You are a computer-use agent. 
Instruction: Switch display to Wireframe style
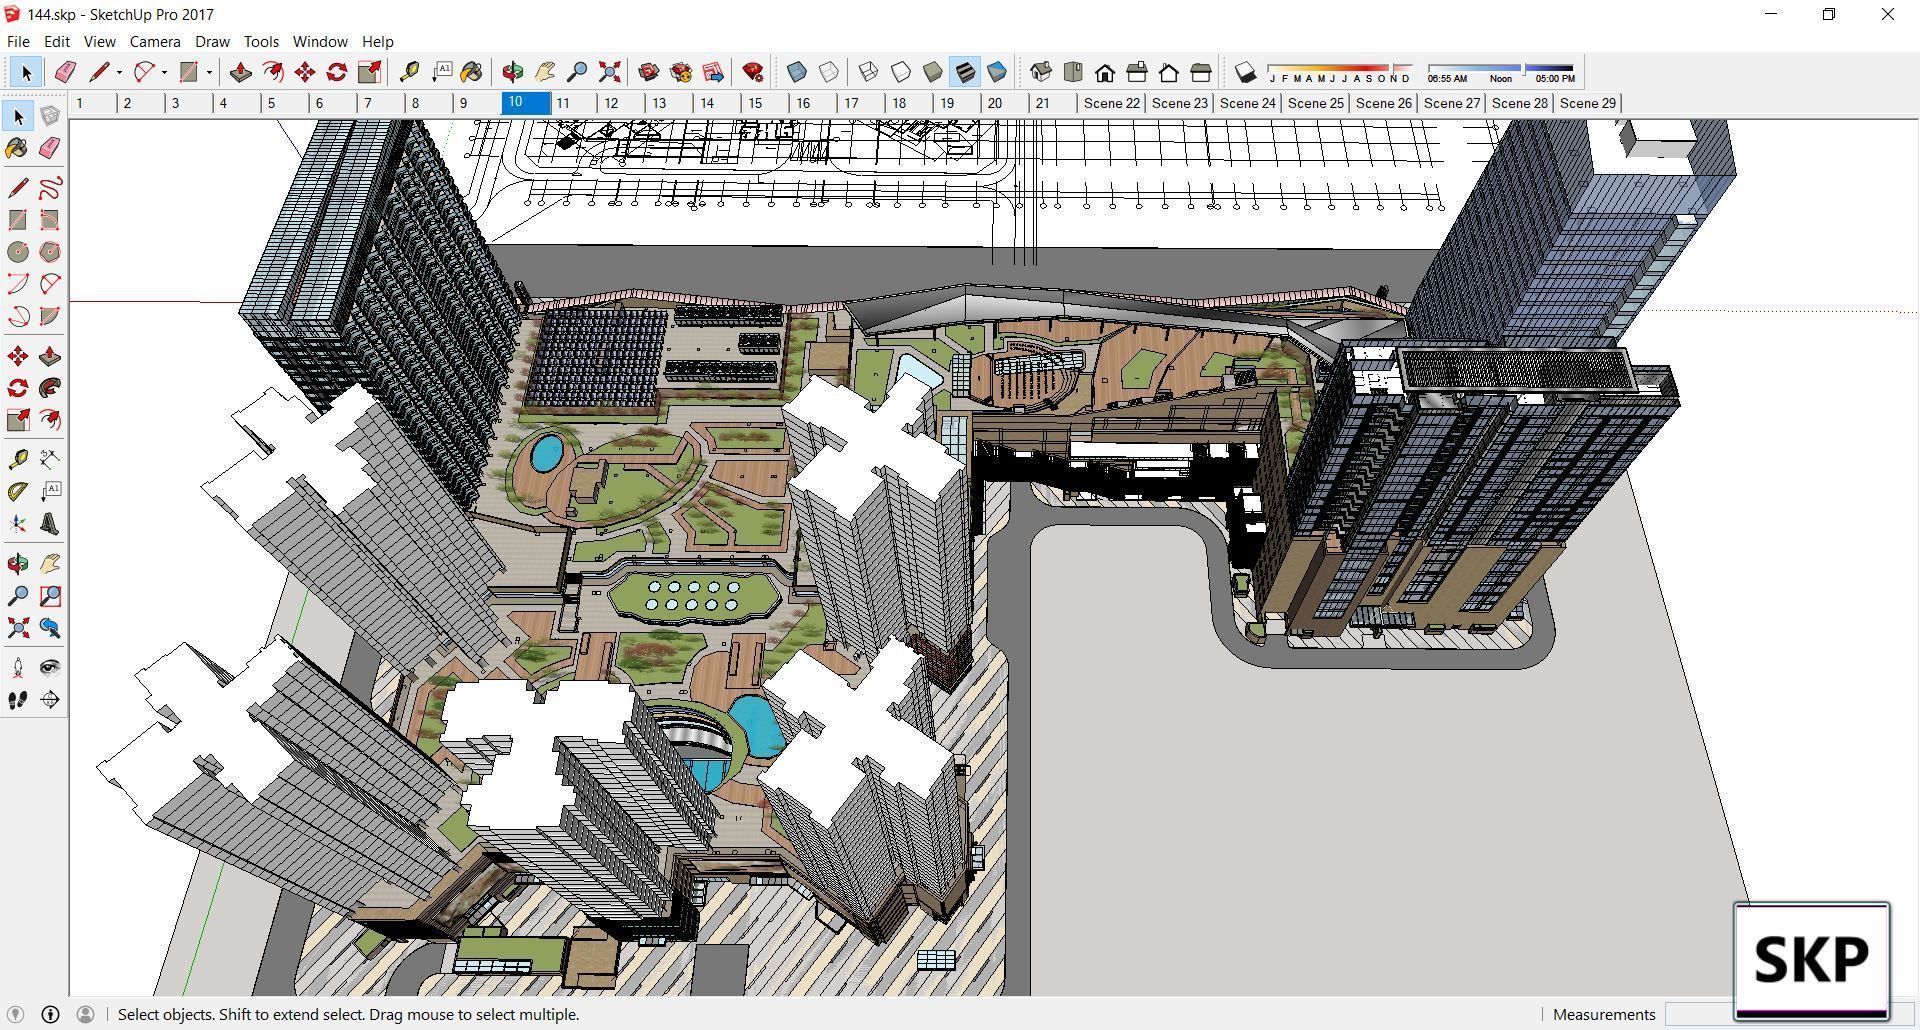coord(867,71)
